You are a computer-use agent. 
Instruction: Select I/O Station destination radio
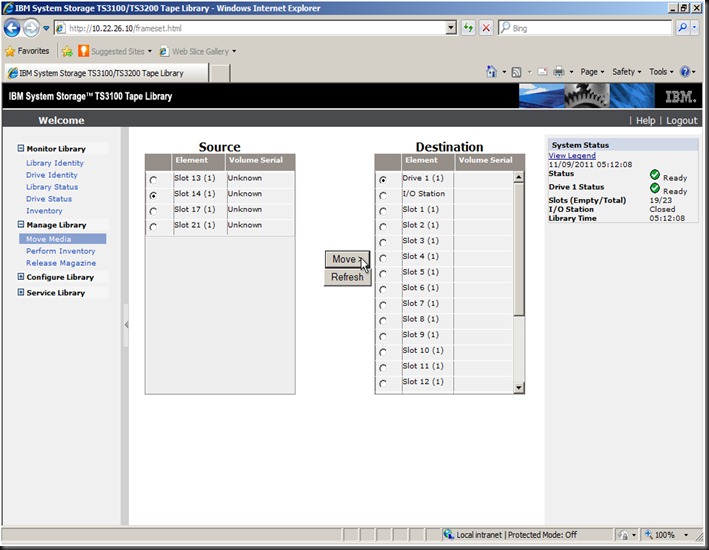pos(383,195)
